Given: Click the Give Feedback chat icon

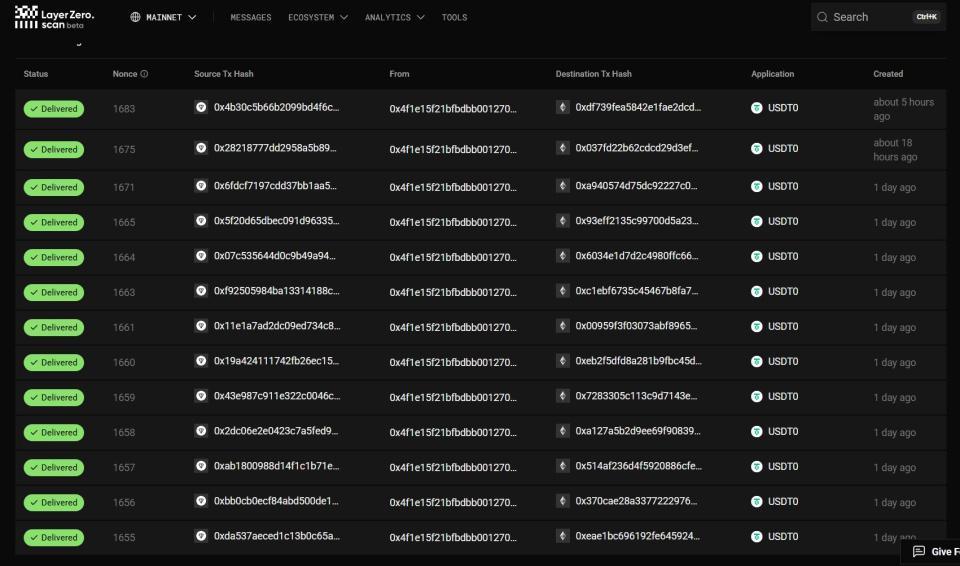Looking at the screenshot, I should (x=918, y=551).
